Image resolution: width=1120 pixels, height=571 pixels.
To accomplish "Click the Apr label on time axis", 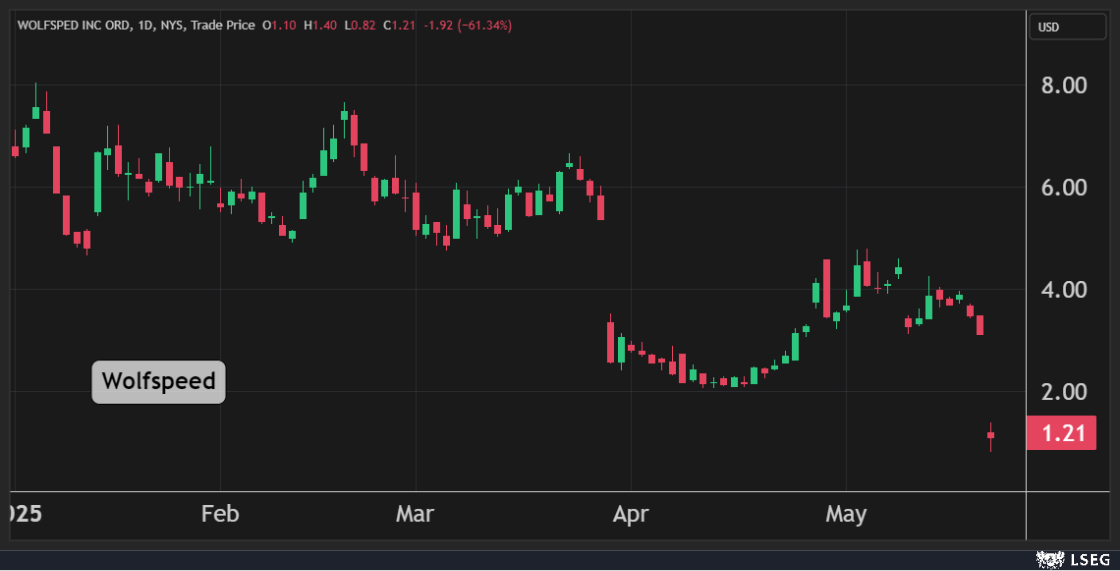I will [x=630, y=514].
